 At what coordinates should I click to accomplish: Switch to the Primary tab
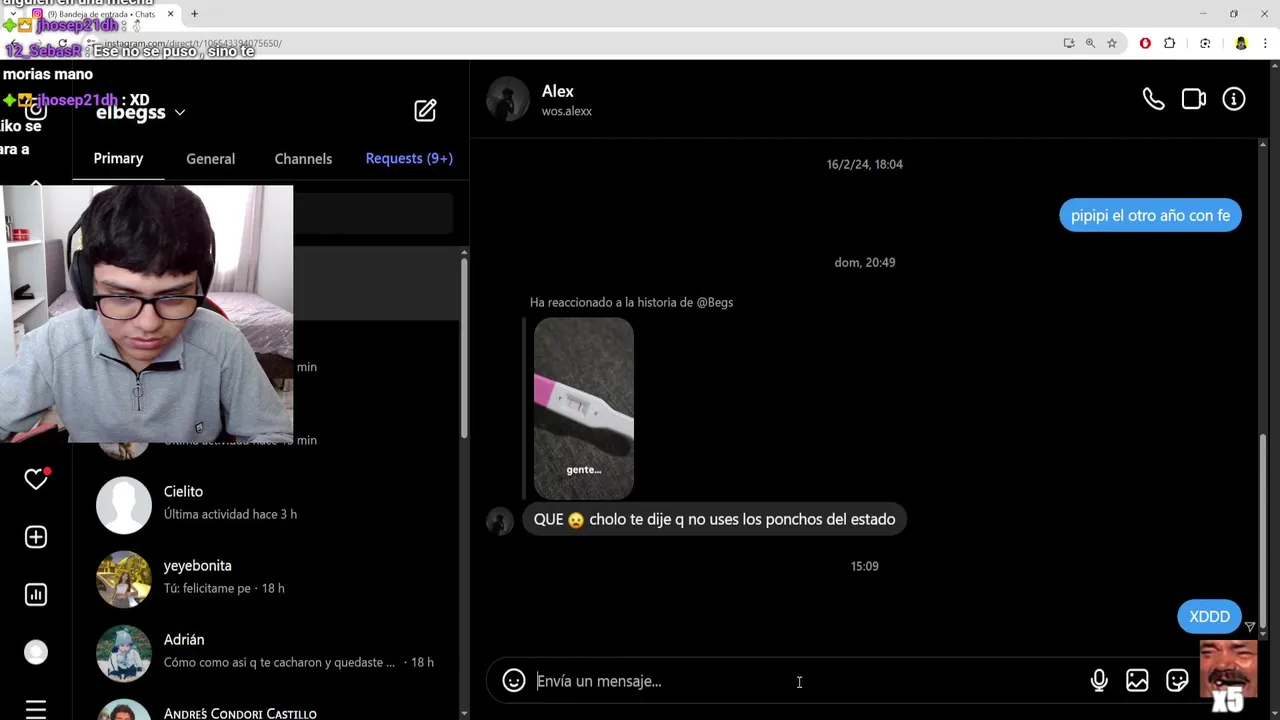118,158
